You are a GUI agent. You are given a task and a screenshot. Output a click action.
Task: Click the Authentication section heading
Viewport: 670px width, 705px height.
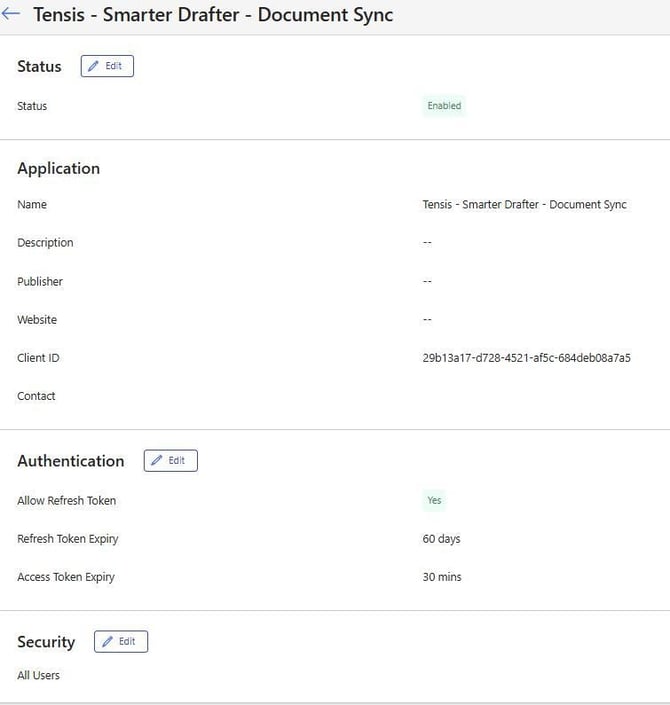tap(70, 461)
